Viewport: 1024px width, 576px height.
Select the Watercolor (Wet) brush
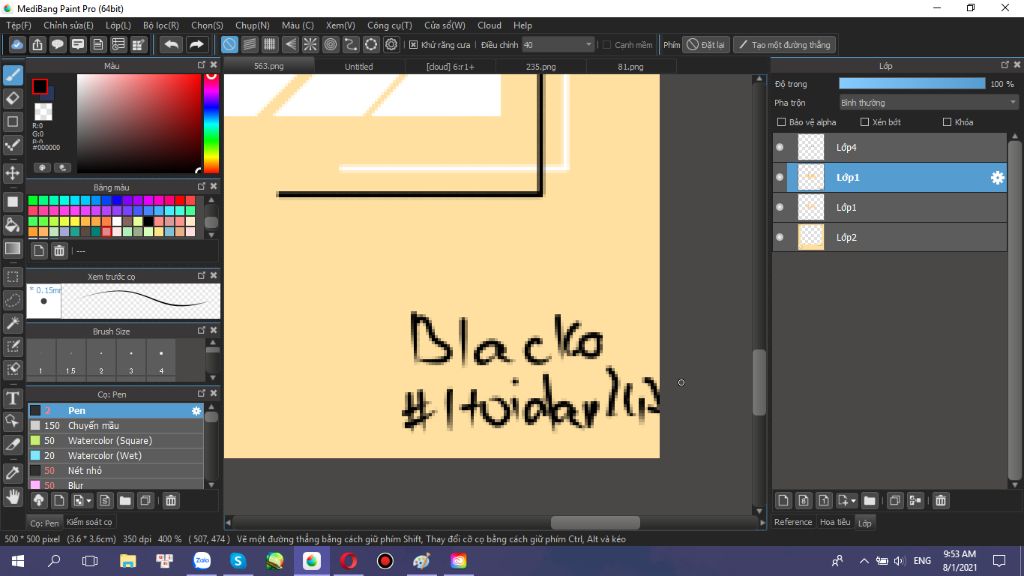(x=116, y=455)
